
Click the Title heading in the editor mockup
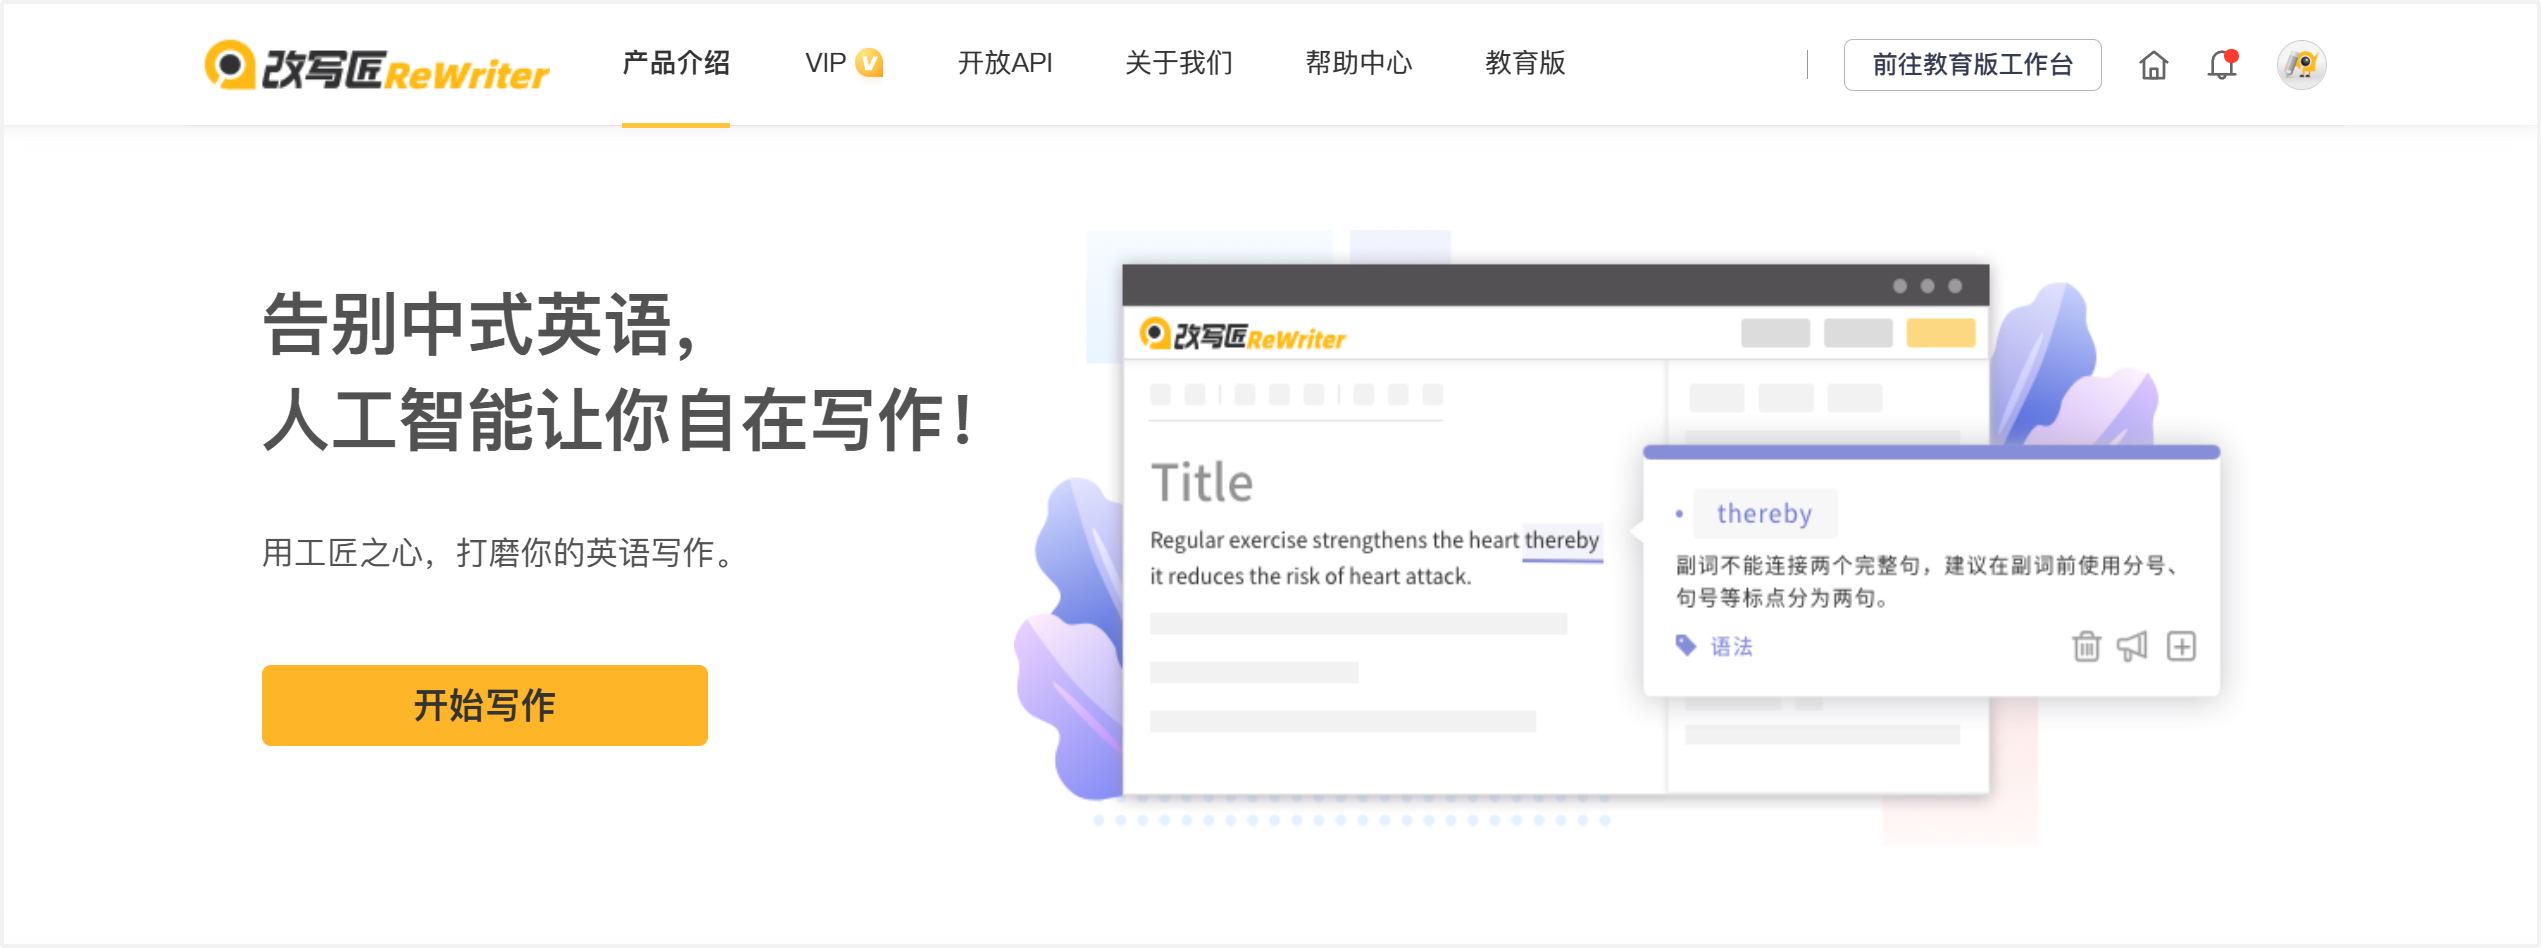pos(1201,483)
